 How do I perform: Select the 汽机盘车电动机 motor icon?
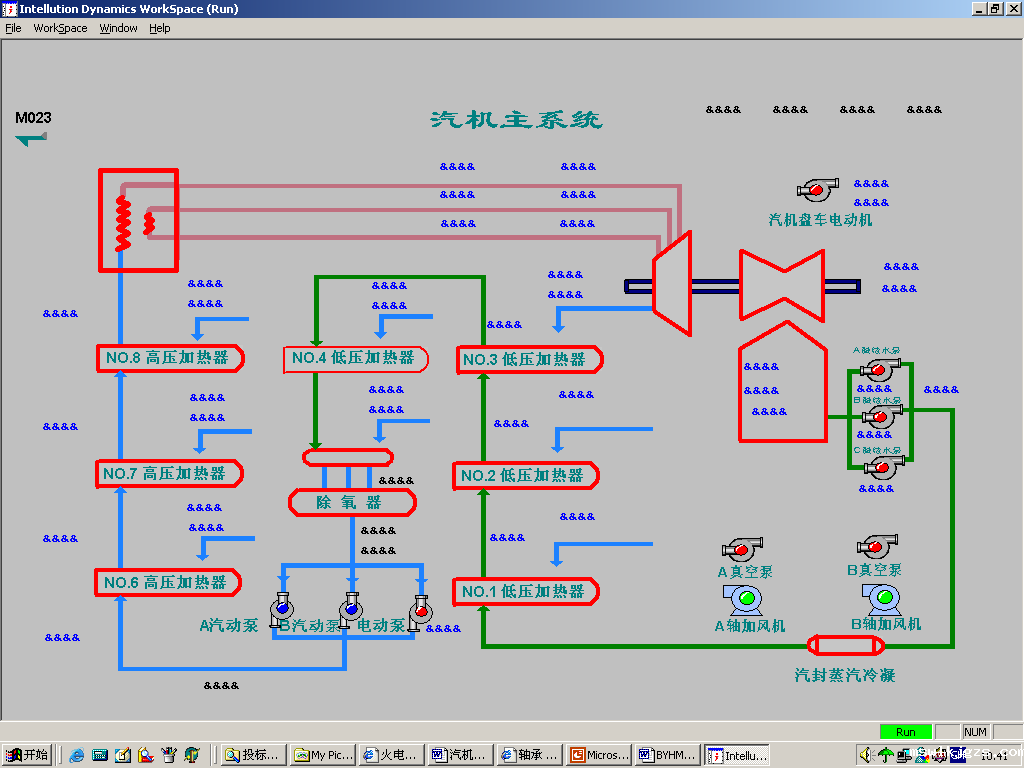(x=819, y=188)
